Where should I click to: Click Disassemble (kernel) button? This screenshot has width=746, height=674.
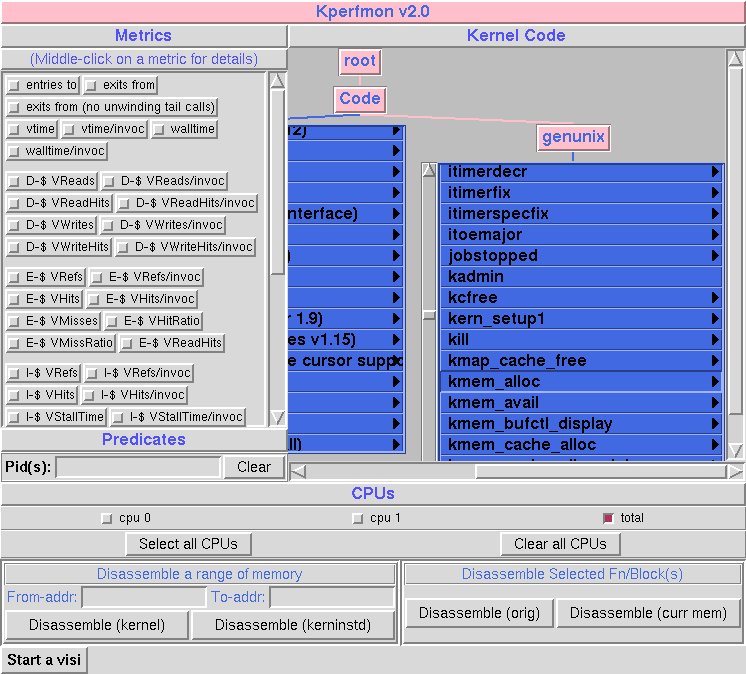pyautogui.click(x=97, y=625)
